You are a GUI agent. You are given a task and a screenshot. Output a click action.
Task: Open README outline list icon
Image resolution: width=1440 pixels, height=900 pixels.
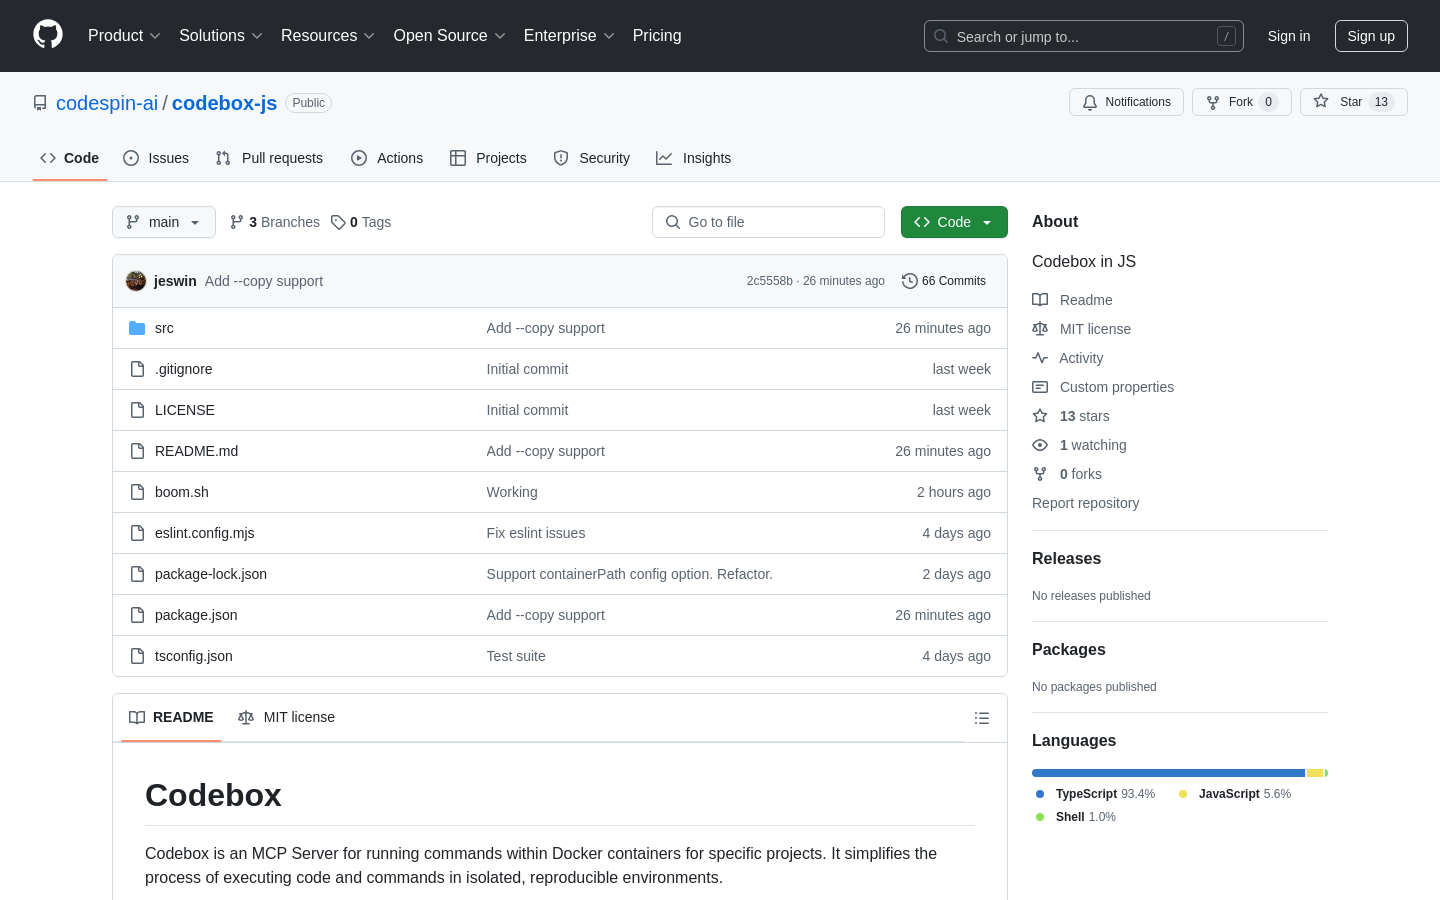[x=982, y=718]
